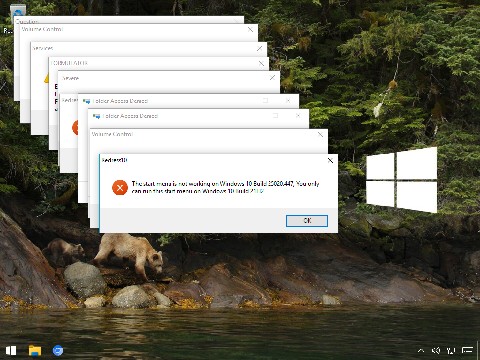Image resolution: width=480 pixels, height=360 pixels.
Task: Focus the Question dialog via its title
Action: coord(27,21)
